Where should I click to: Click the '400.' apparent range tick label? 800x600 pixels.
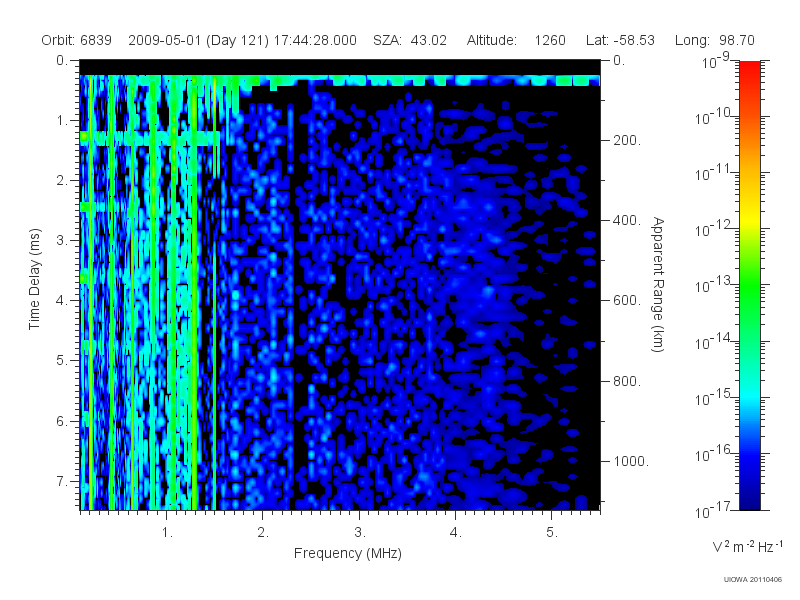pos(627,220)
